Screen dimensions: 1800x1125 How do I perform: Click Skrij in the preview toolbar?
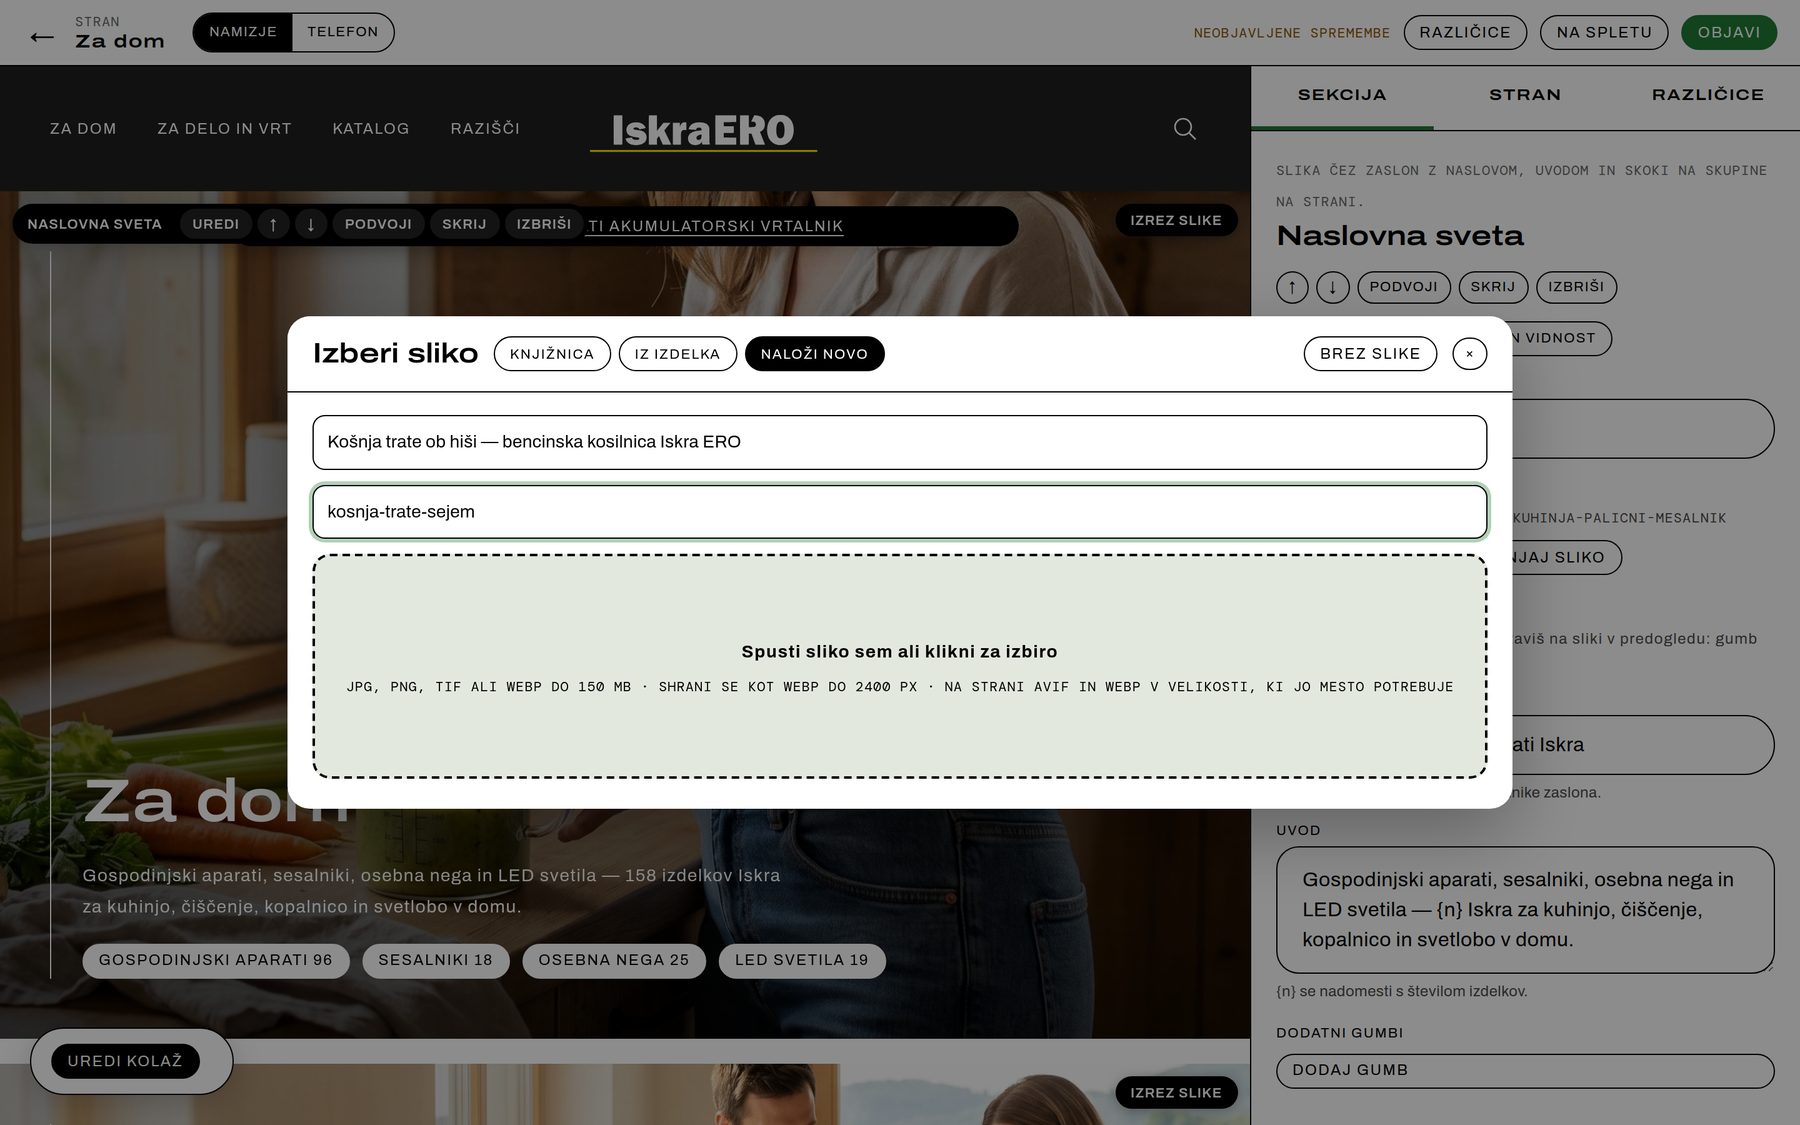(464, 224)
